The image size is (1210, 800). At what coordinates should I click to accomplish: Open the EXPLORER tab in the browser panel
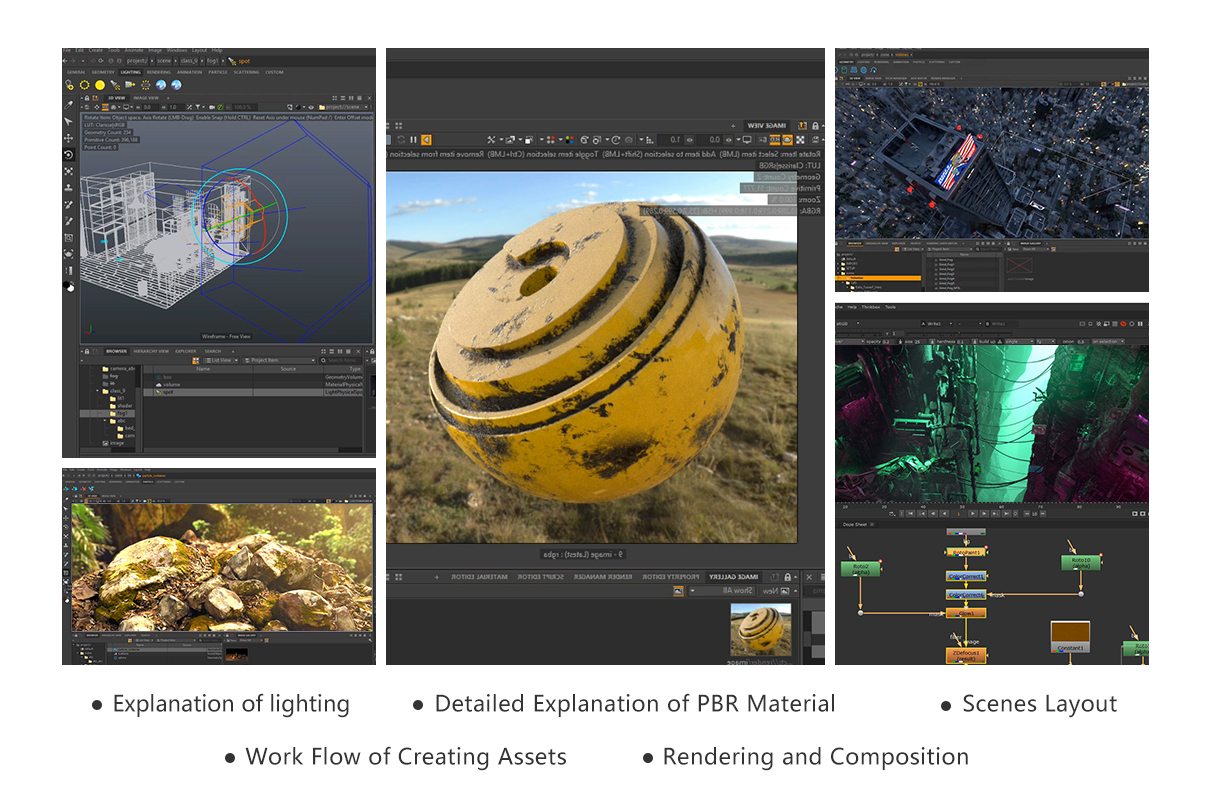pos(186,351)
